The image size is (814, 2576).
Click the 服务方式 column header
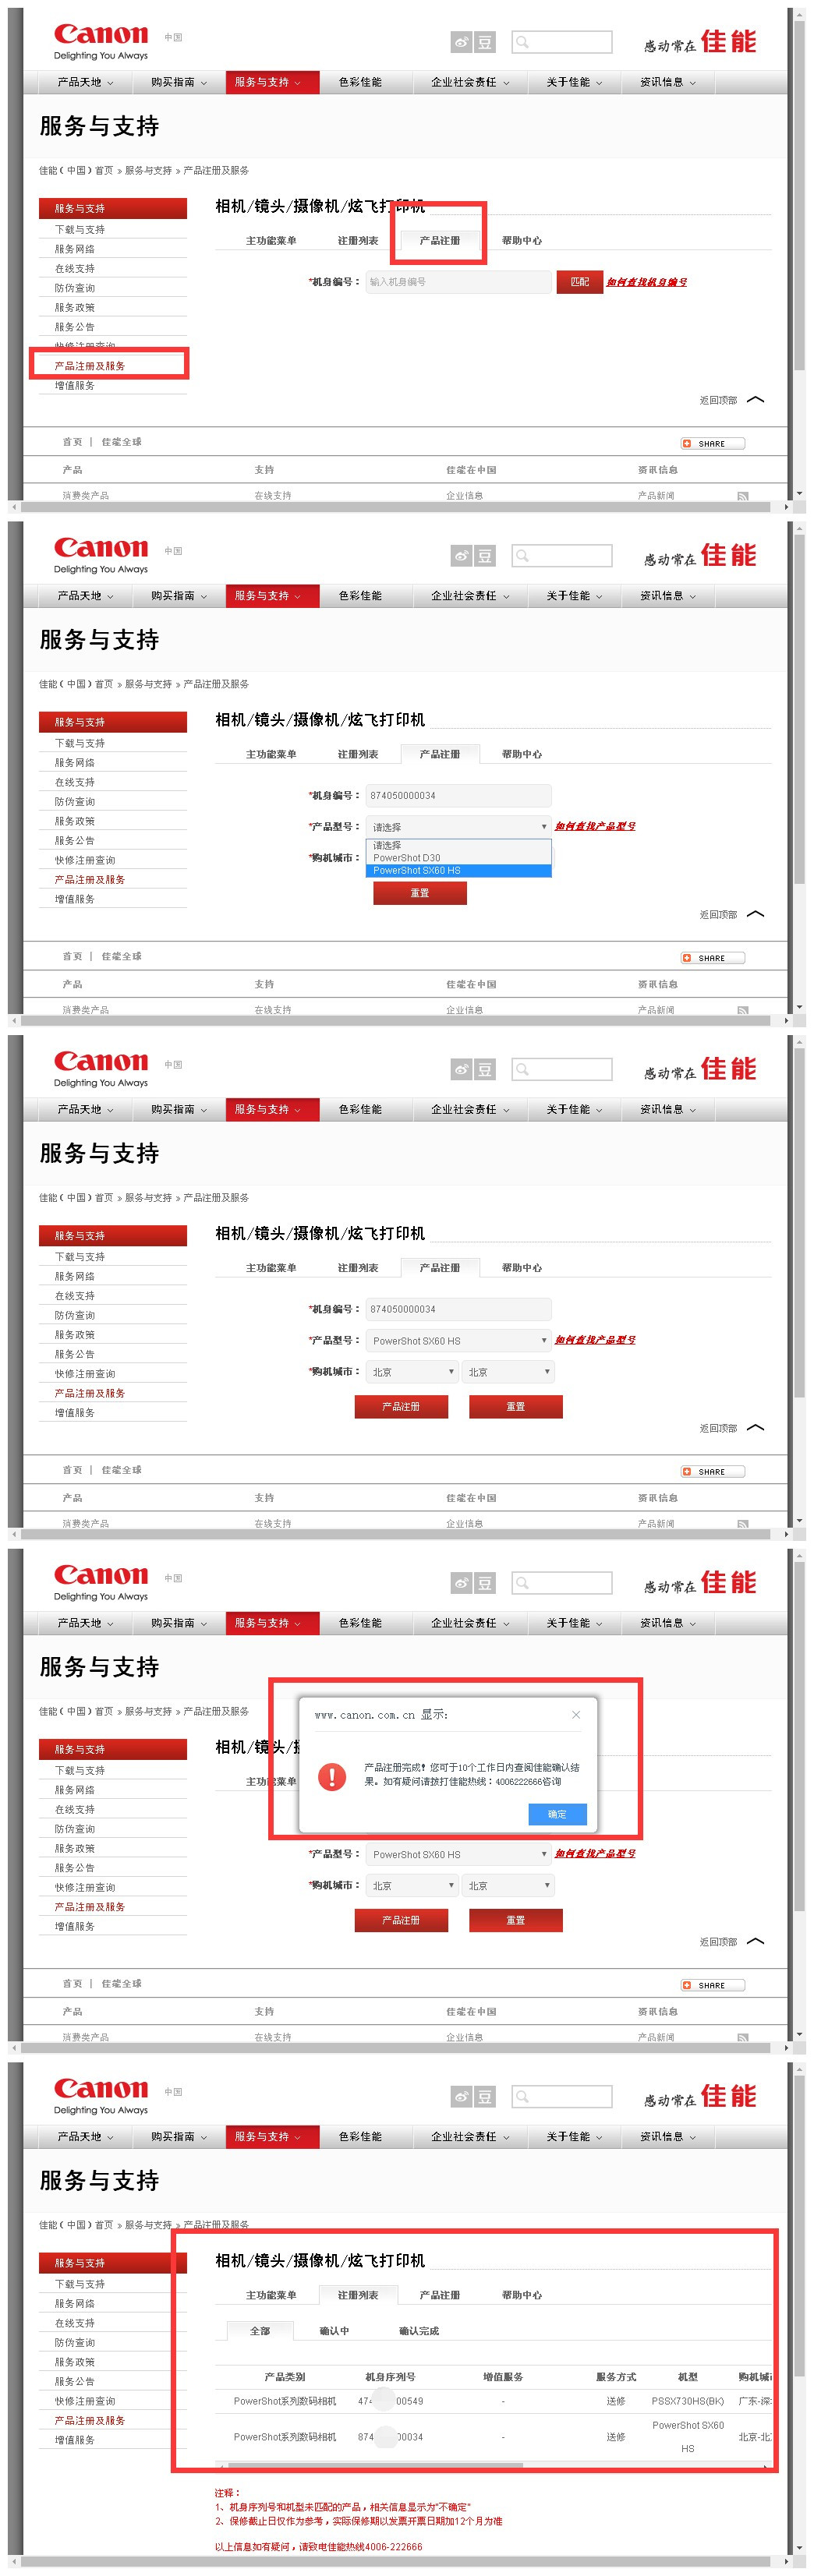click(x=616, y=2377)
